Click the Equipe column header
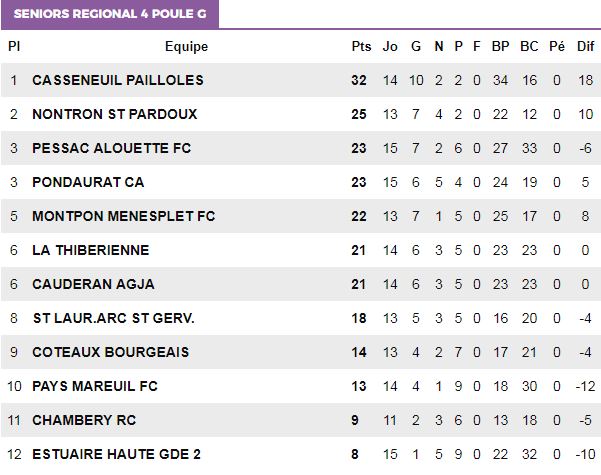The height and width of the screenshot is (475, 601). tap(186, 46)
